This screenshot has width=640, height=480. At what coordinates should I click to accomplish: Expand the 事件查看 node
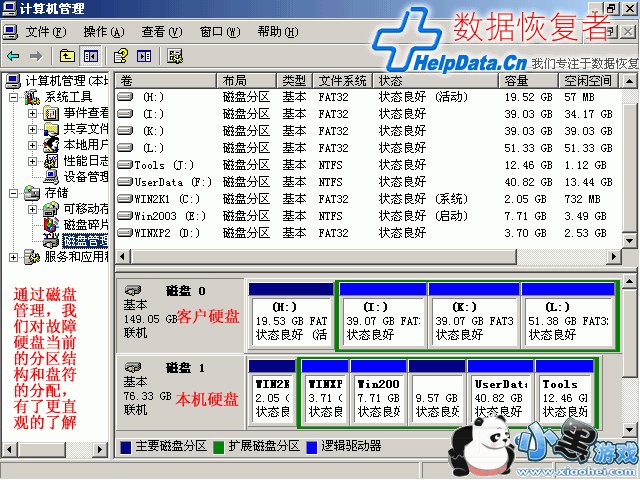pos(33,113)
